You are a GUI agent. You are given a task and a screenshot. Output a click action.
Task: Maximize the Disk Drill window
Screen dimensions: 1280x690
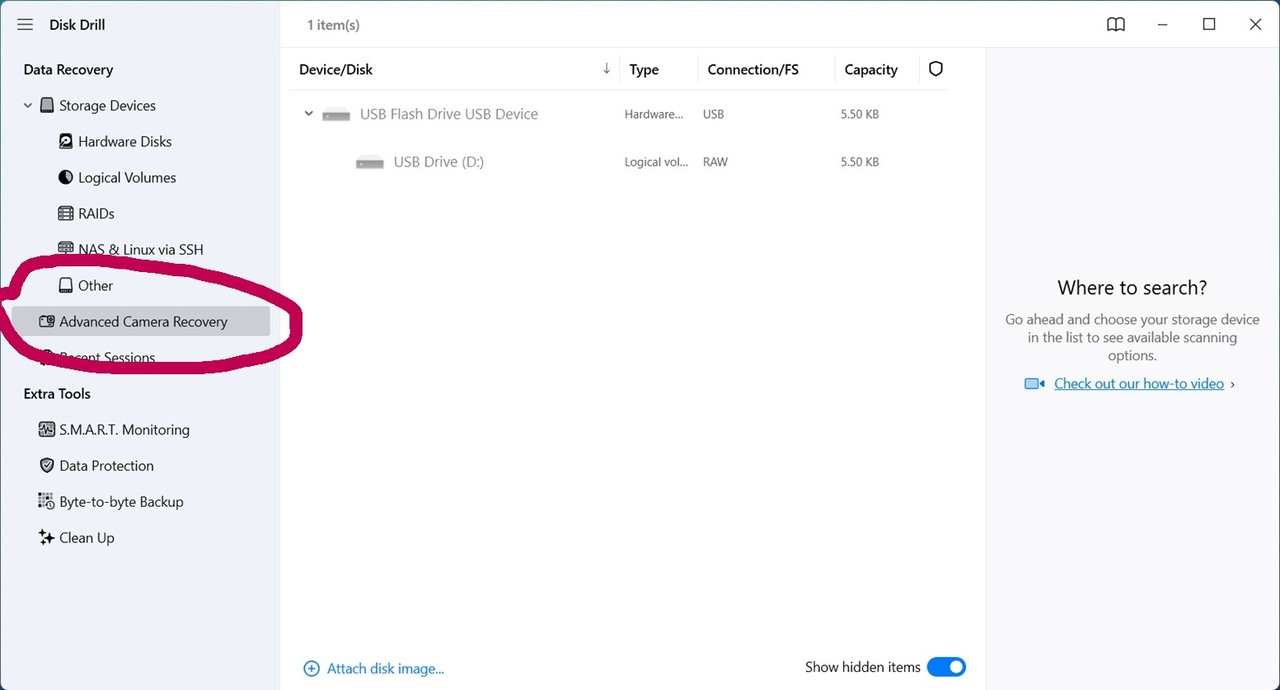(x=1209, y=25)
